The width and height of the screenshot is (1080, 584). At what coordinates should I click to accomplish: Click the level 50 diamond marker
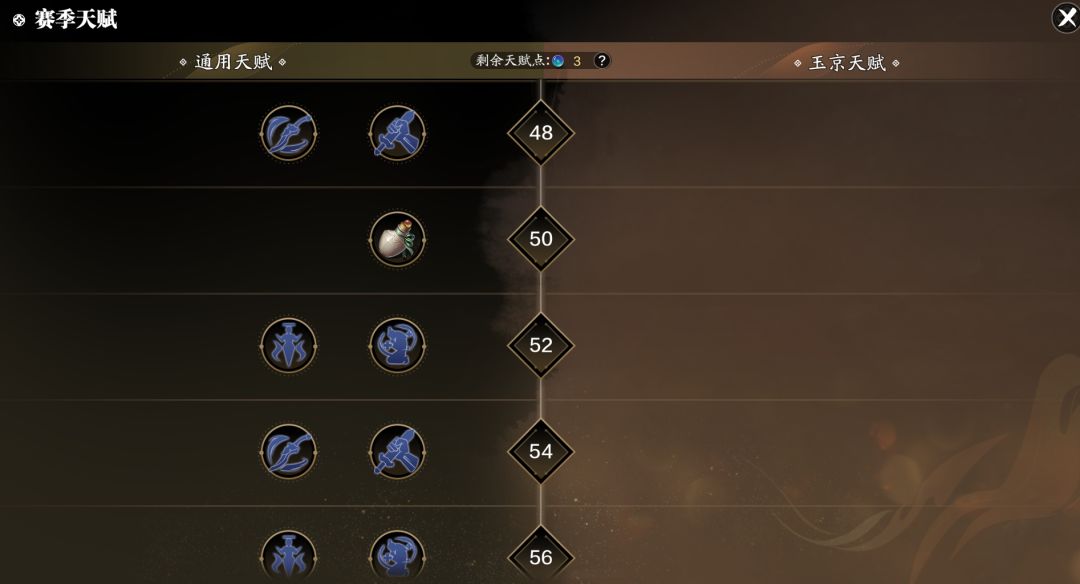click(x=541, y=238)
